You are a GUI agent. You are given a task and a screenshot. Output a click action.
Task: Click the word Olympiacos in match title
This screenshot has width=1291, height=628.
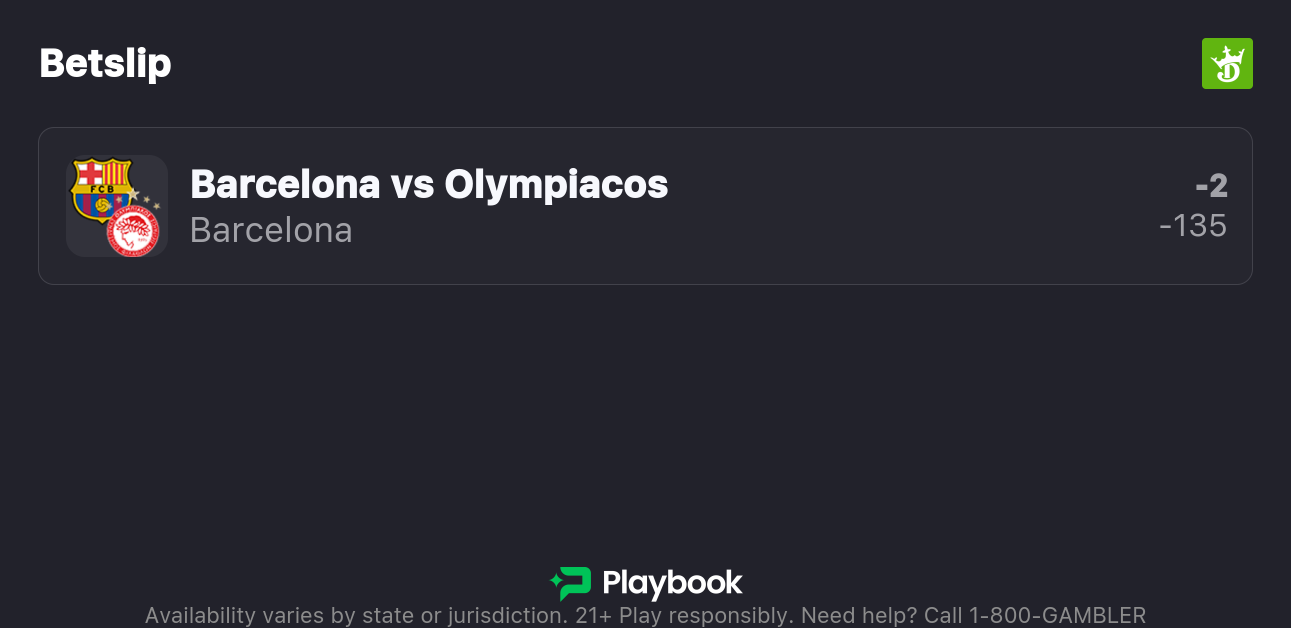556,184
